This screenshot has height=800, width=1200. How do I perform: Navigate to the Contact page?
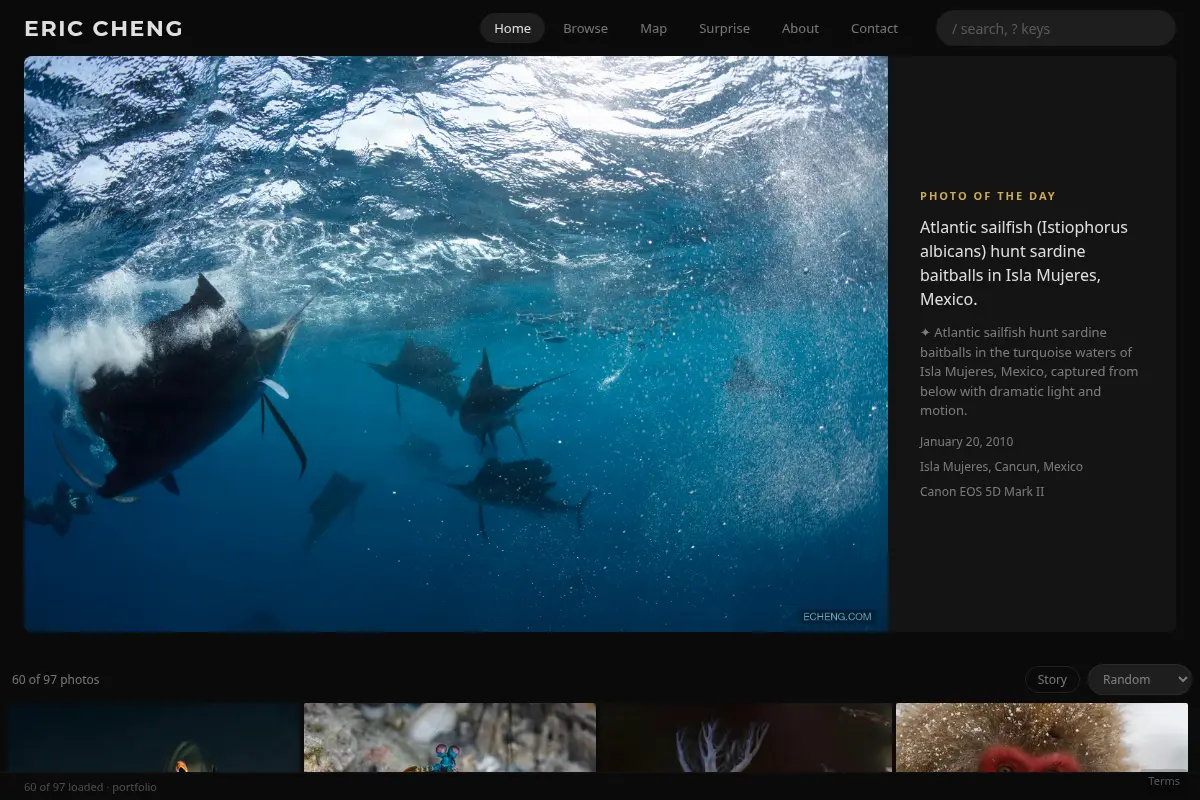874,28
